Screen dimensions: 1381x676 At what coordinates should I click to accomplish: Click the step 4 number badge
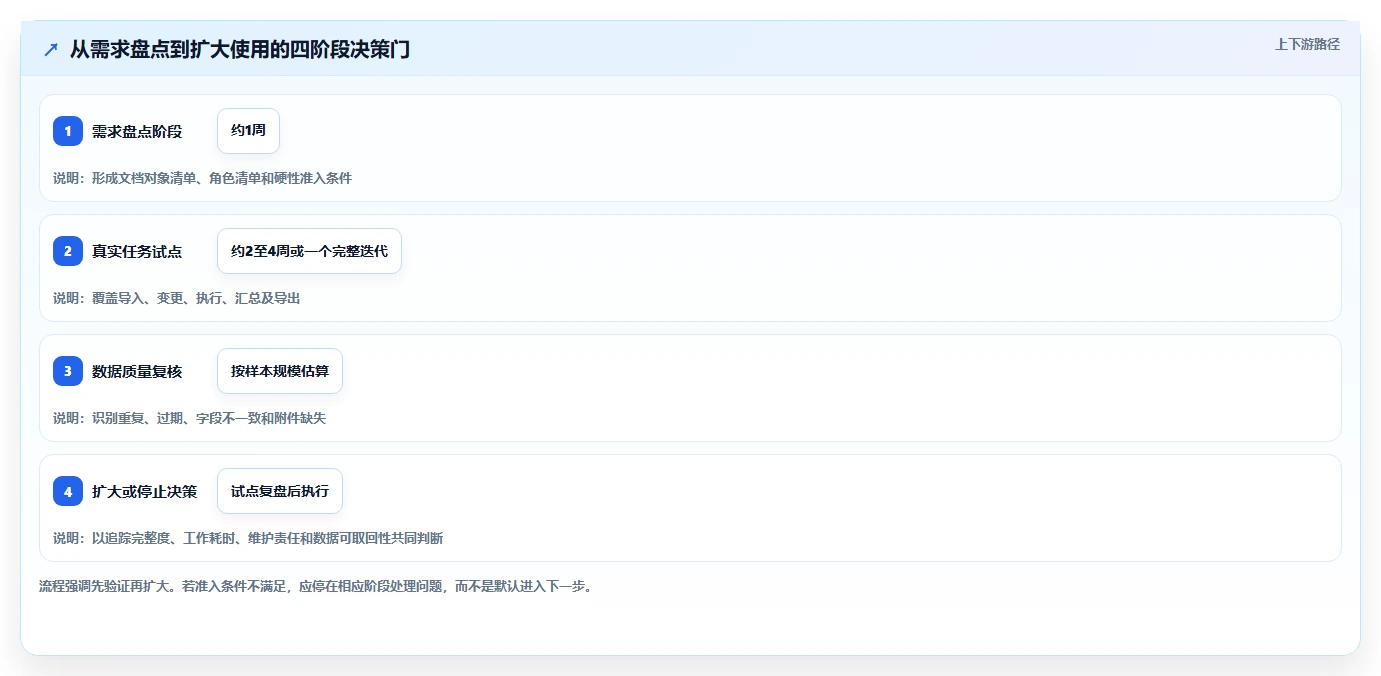[x=68, y=491]
